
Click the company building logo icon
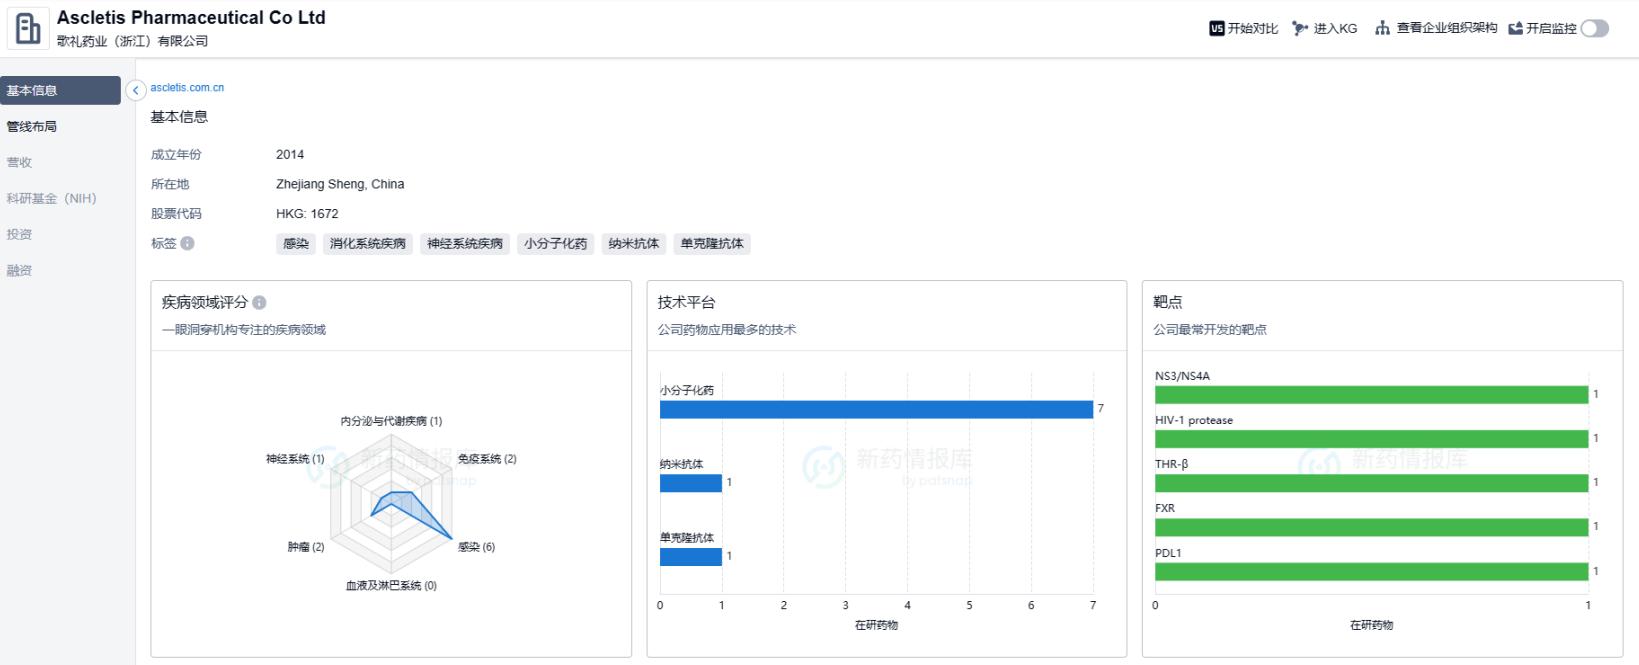click(28, 28)
